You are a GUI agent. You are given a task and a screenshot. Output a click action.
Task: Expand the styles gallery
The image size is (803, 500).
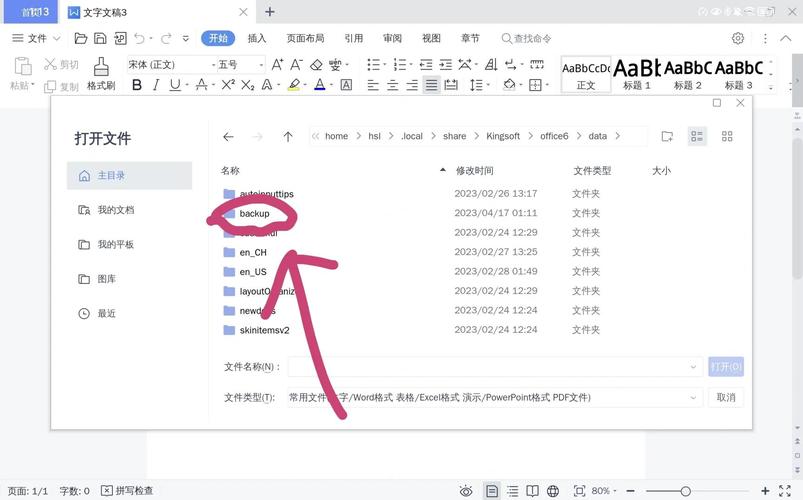[x=771, y=88]
